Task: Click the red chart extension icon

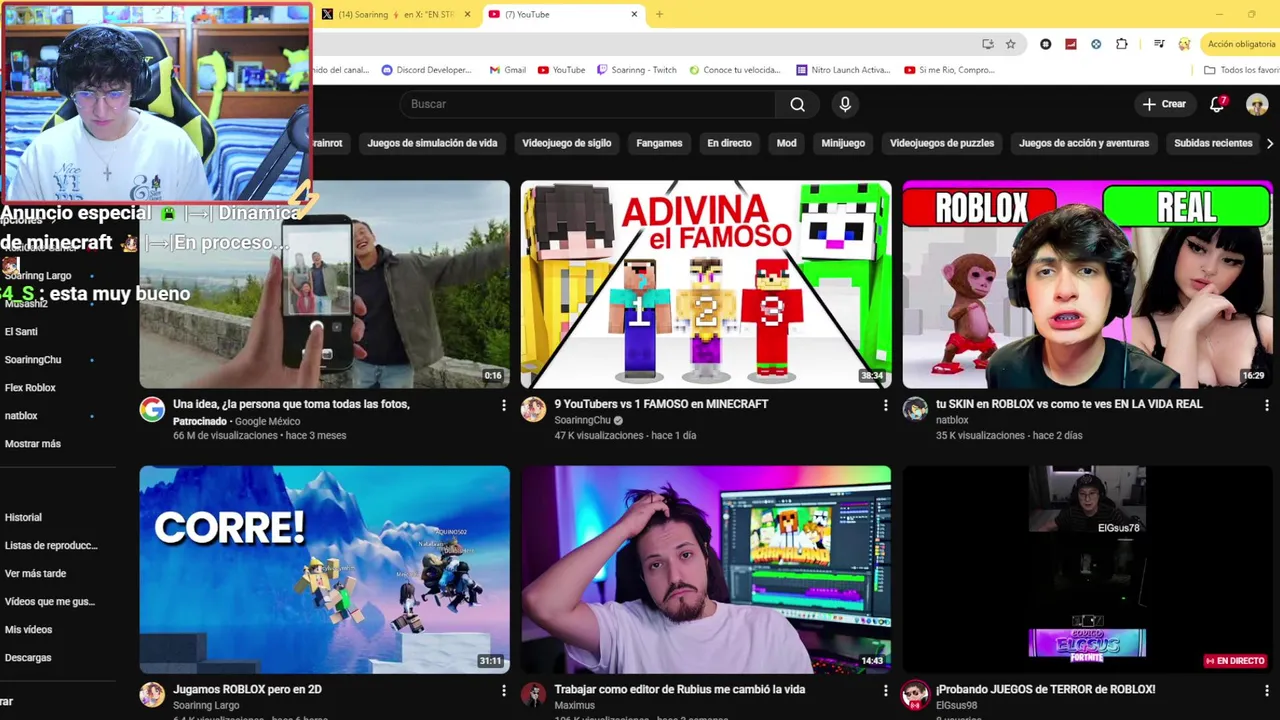Action: (1071, 44)
